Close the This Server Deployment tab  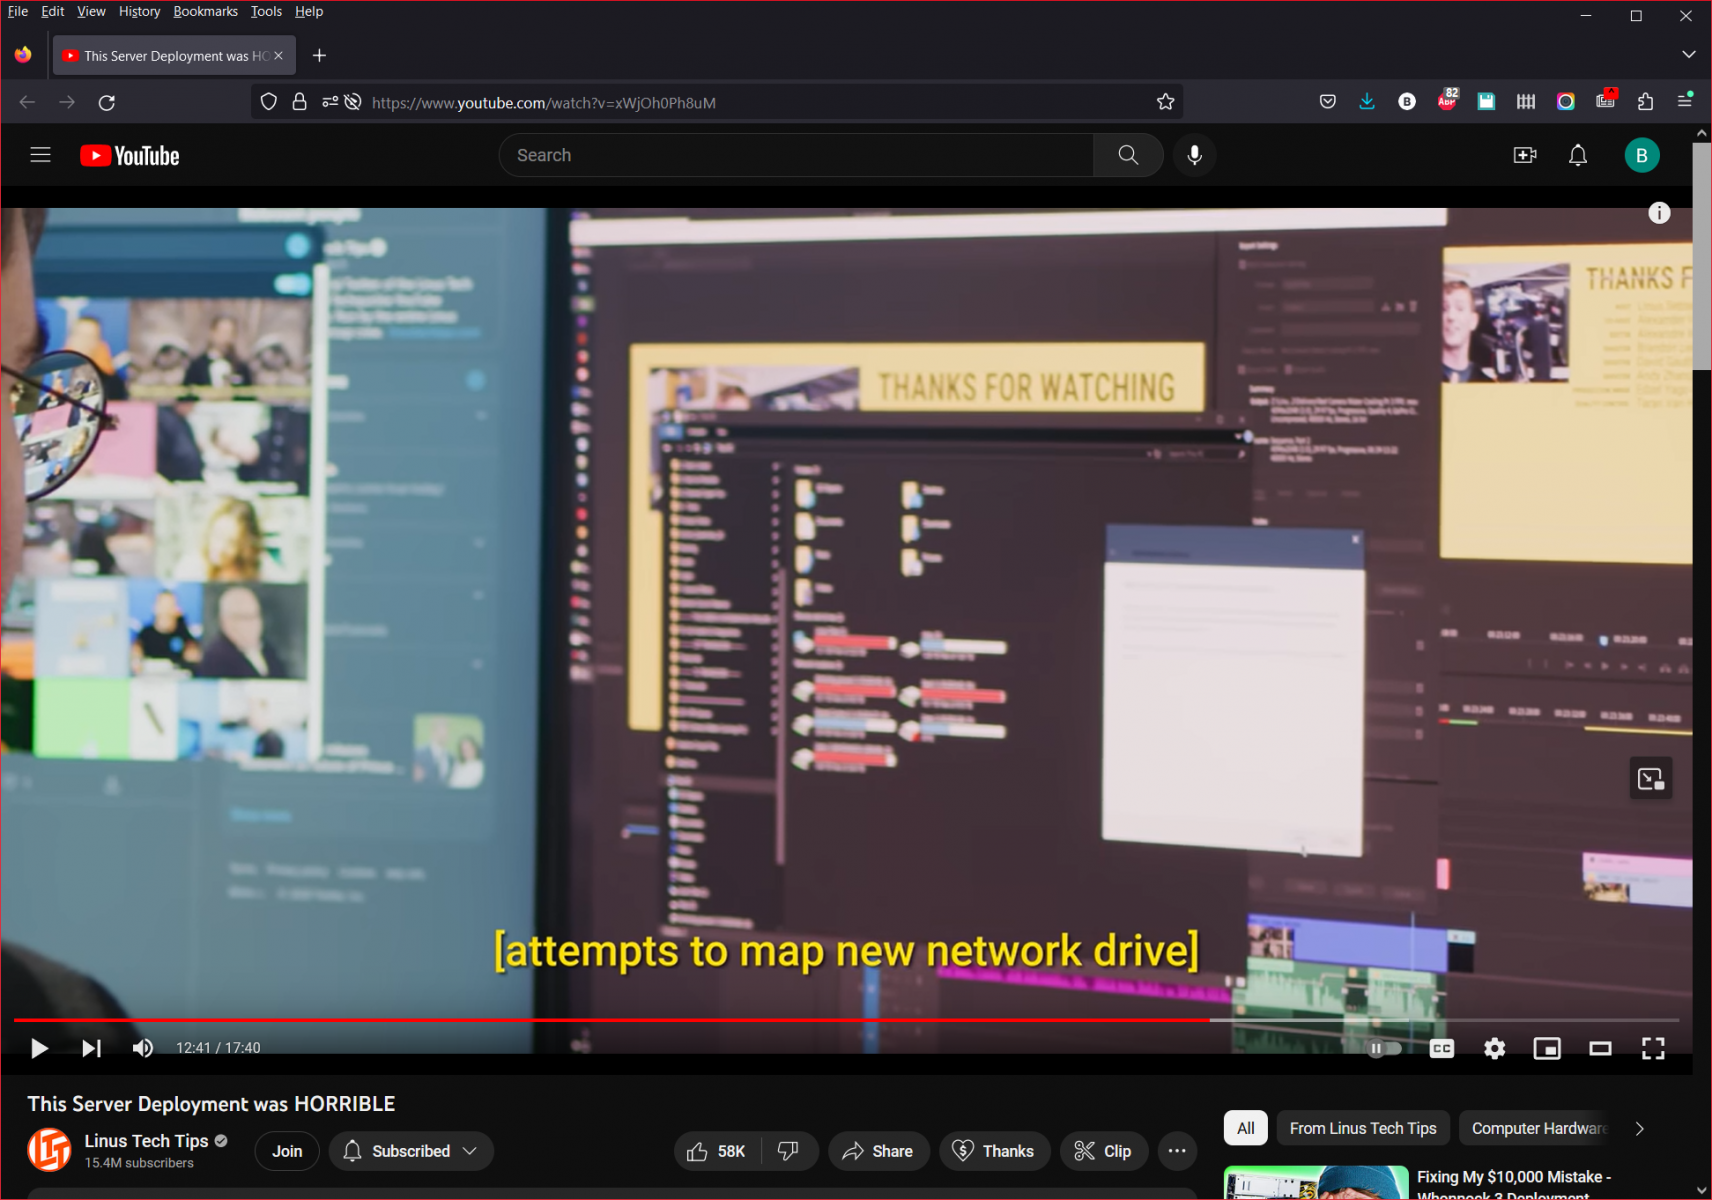[x=278, y=56]
